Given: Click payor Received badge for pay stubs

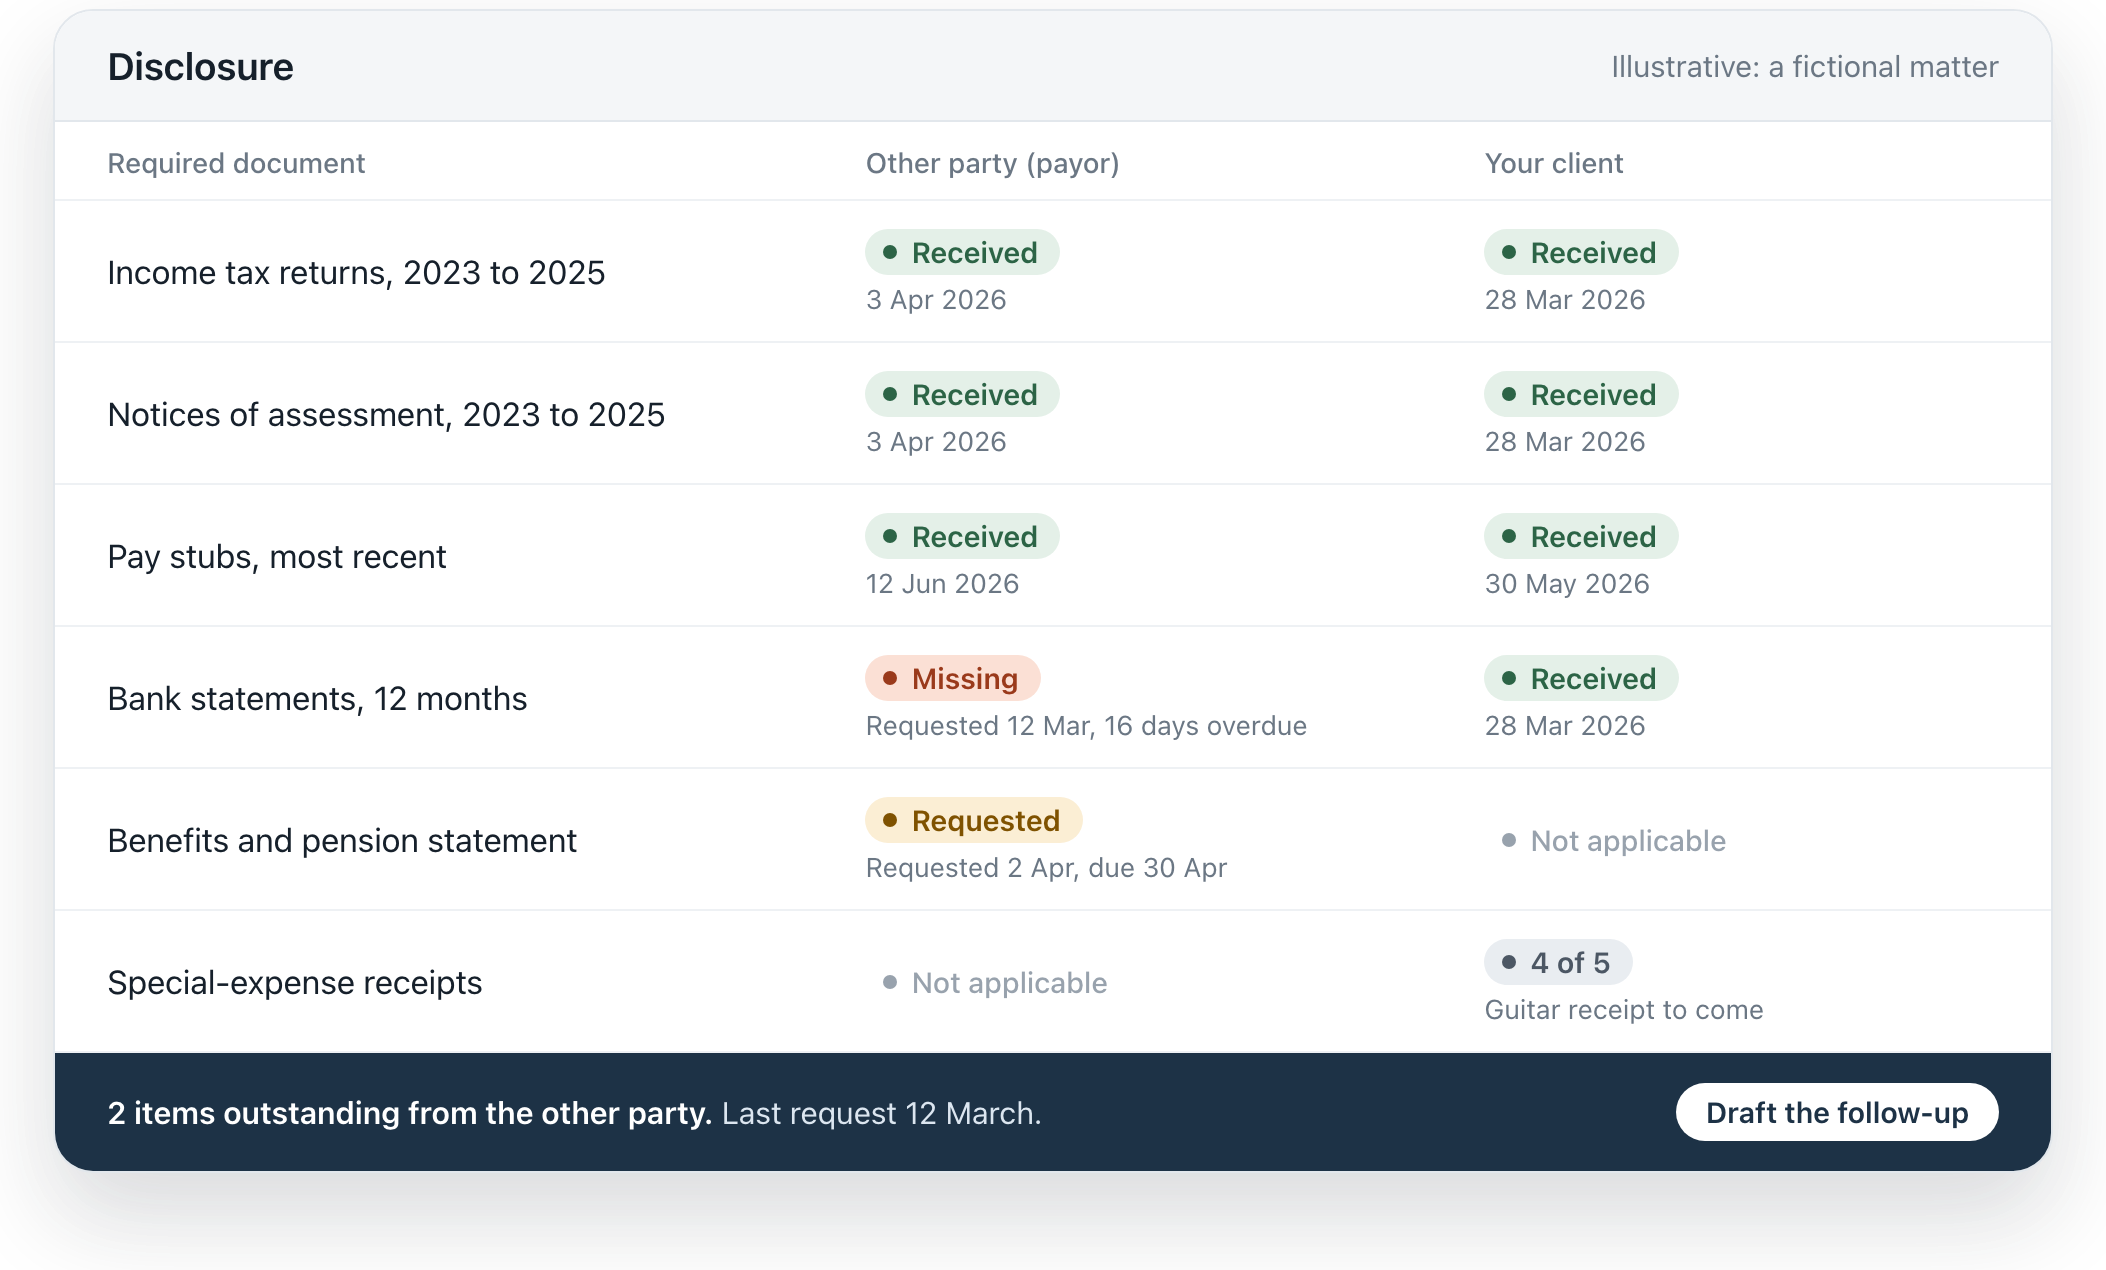Looking at the screenshot, I should point(962,536).
